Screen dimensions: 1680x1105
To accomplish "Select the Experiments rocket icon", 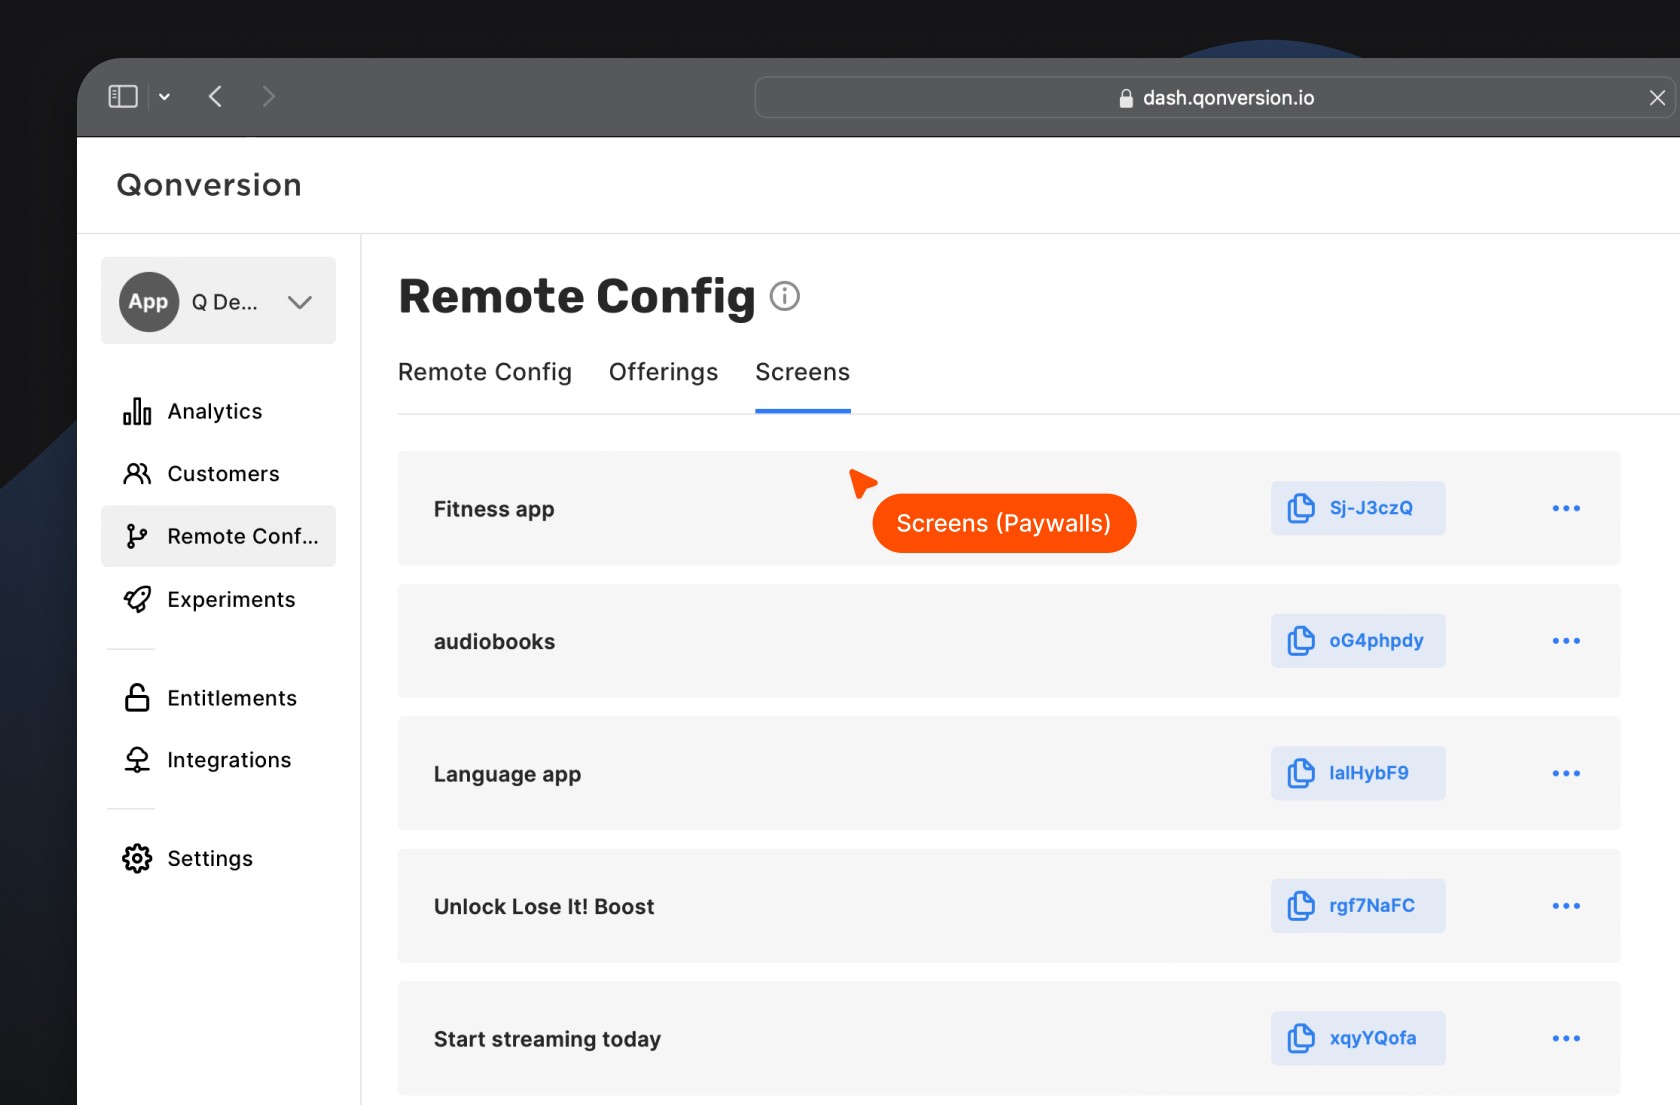I will tap(136, 599).
